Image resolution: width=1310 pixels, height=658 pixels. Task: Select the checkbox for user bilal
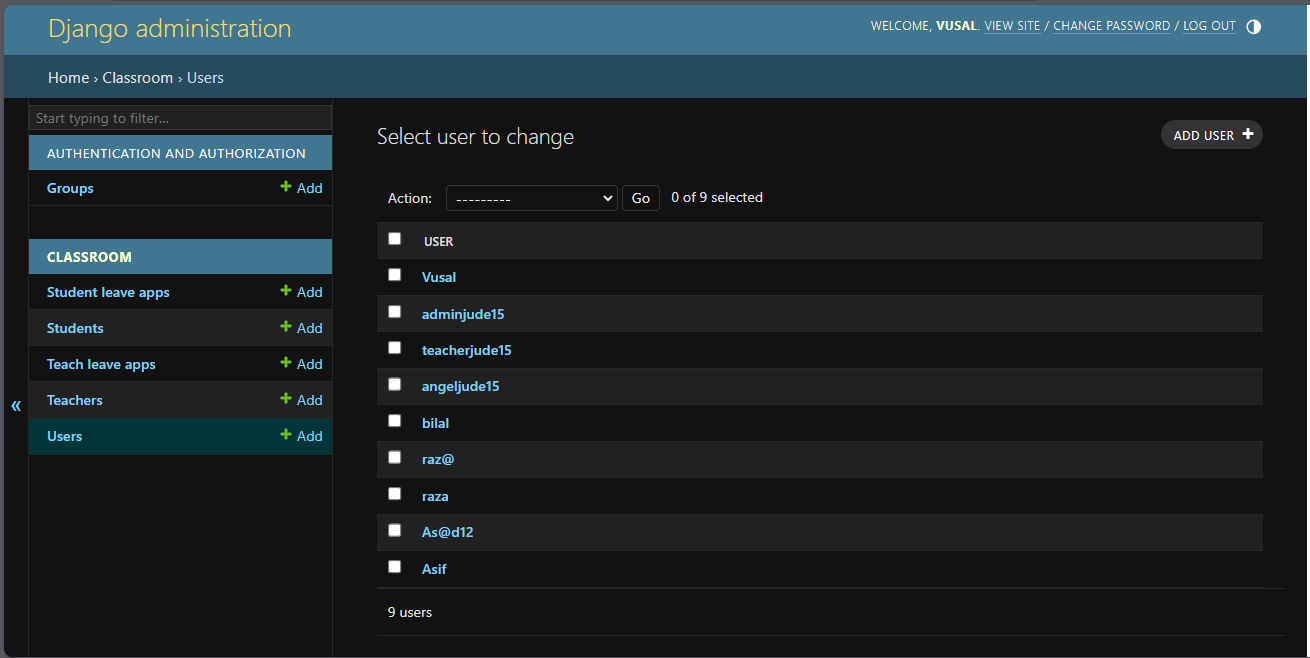394,421
